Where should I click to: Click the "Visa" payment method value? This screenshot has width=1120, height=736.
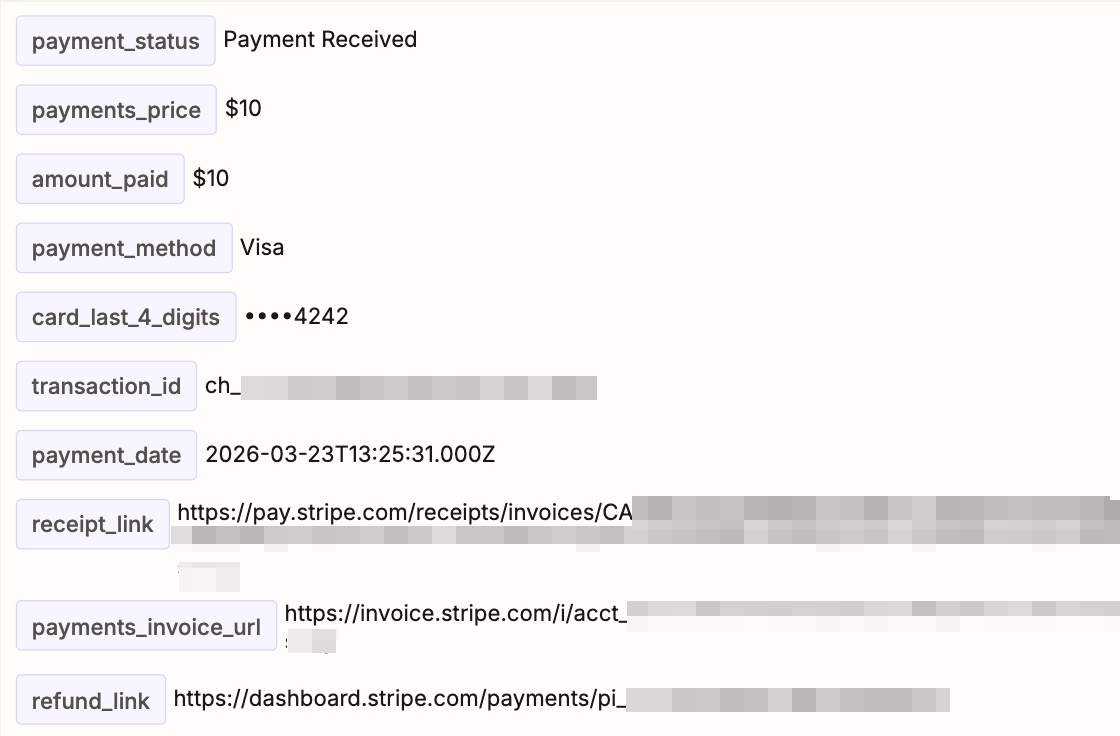point(262,247)
